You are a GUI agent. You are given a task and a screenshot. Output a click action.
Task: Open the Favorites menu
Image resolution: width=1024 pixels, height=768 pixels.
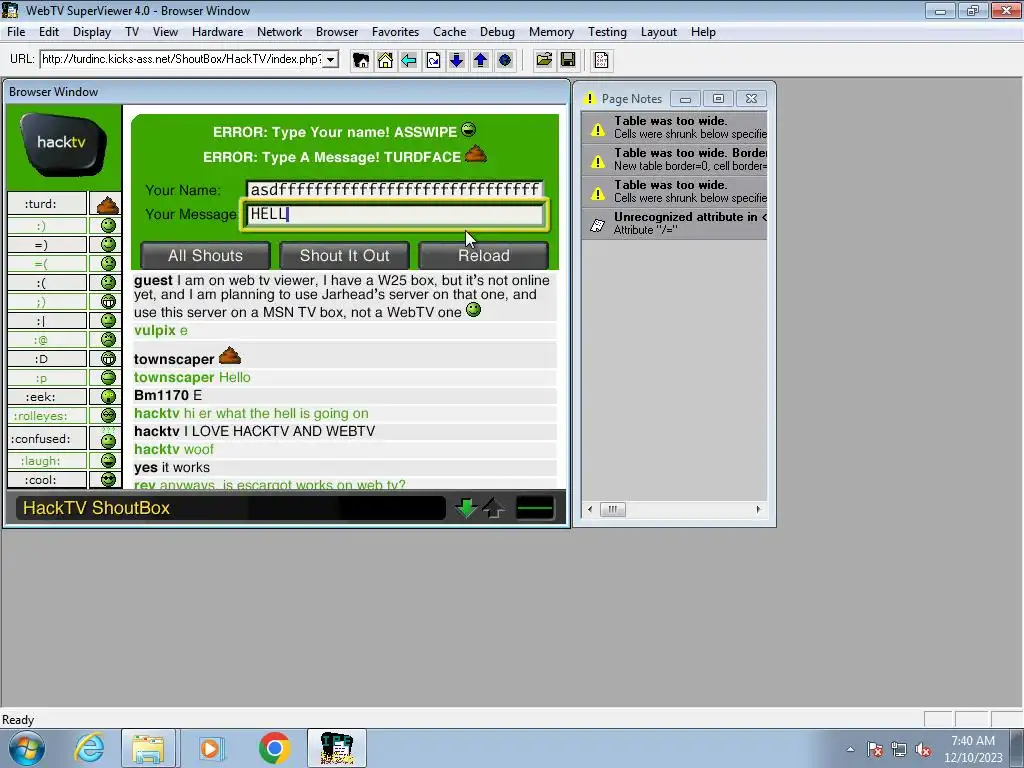point(395,32)
